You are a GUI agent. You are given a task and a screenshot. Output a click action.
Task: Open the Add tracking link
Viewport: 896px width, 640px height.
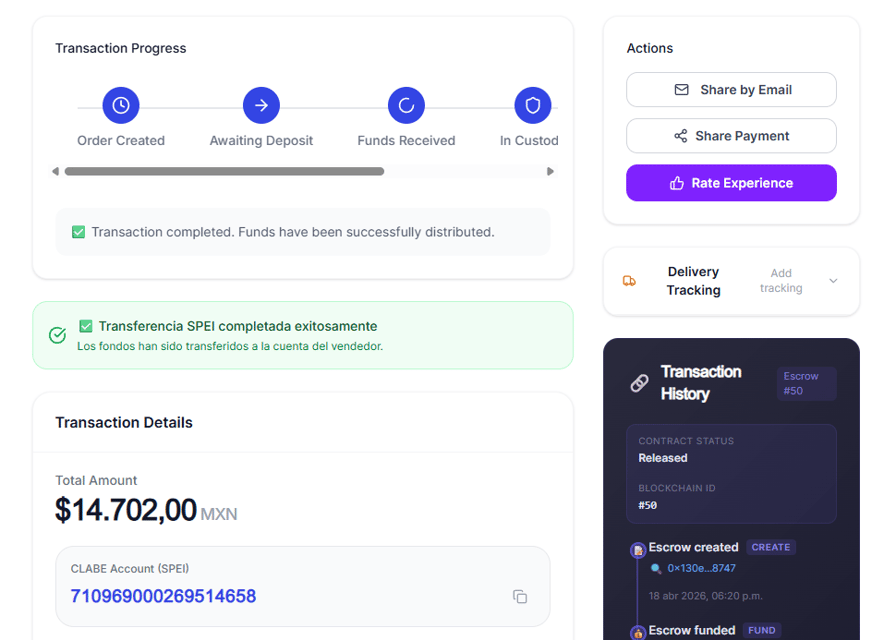(x=780, y=281)
